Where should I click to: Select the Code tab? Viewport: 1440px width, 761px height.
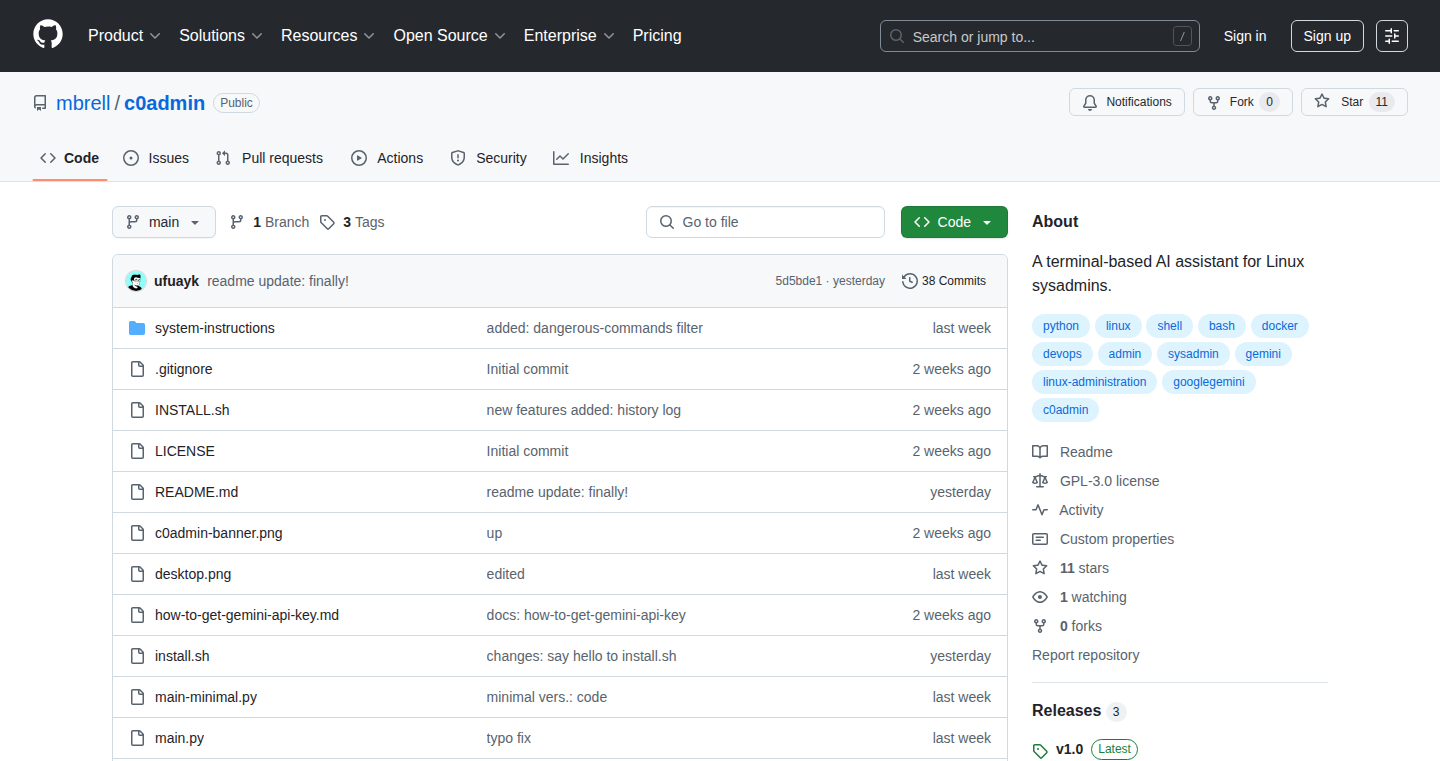click(x=69, y=158)
